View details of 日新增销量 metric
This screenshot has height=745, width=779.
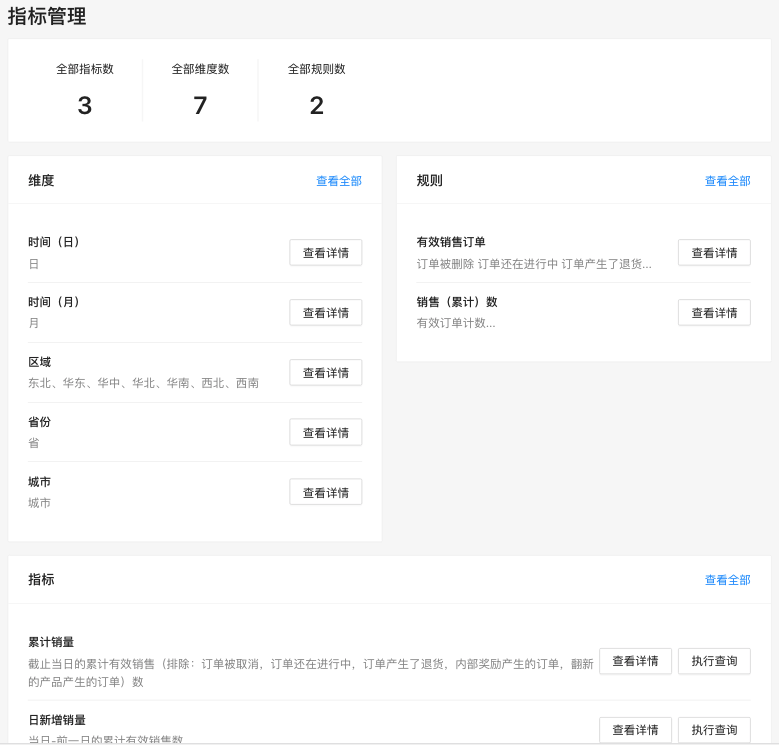(x=635, y=730)
